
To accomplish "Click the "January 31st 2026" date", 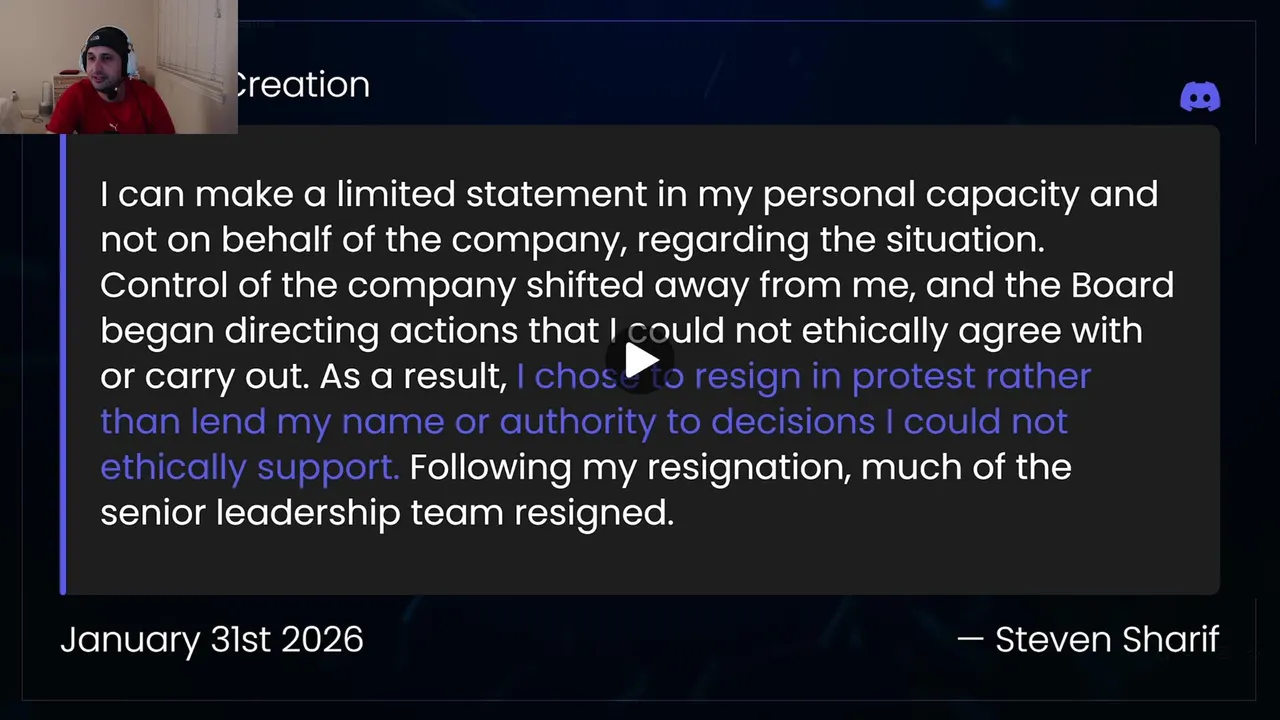I will click(212, 640).
